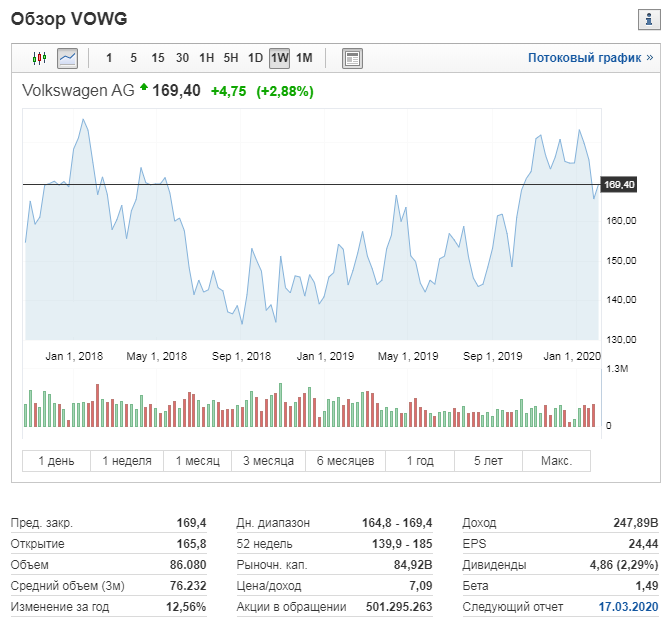This screenshot has height=625, width=672.
Task: Show the 5 лет range
Action: [488, 461]
